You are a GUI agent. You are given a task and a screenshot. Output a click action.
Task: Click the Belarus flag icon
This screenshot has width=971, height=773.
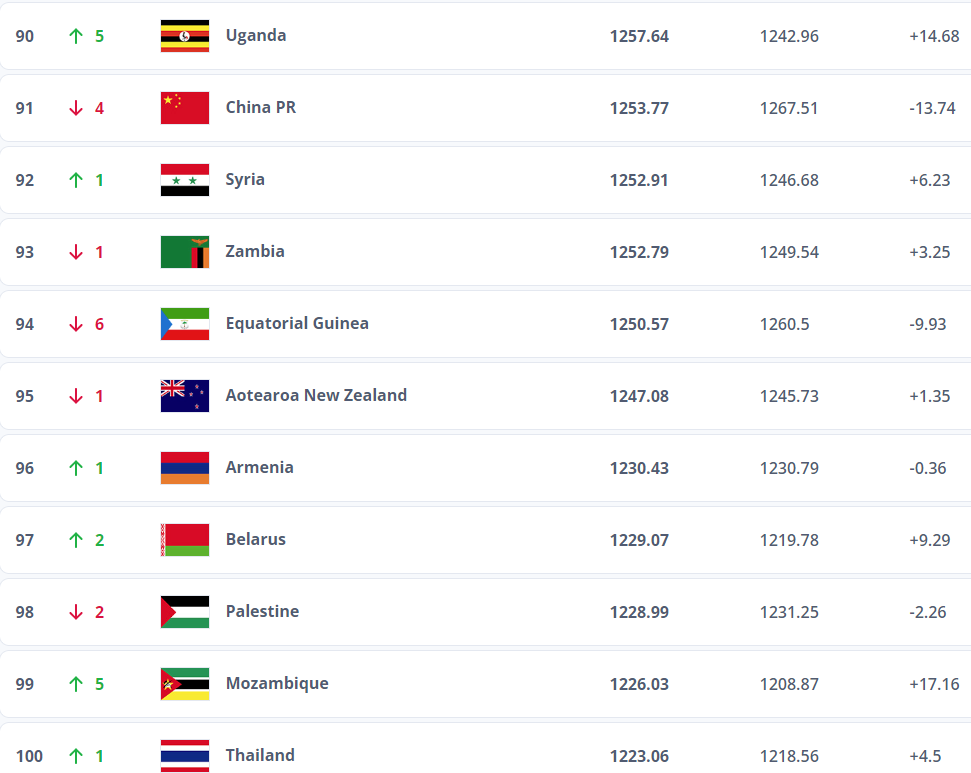click(x=185, y=540)
